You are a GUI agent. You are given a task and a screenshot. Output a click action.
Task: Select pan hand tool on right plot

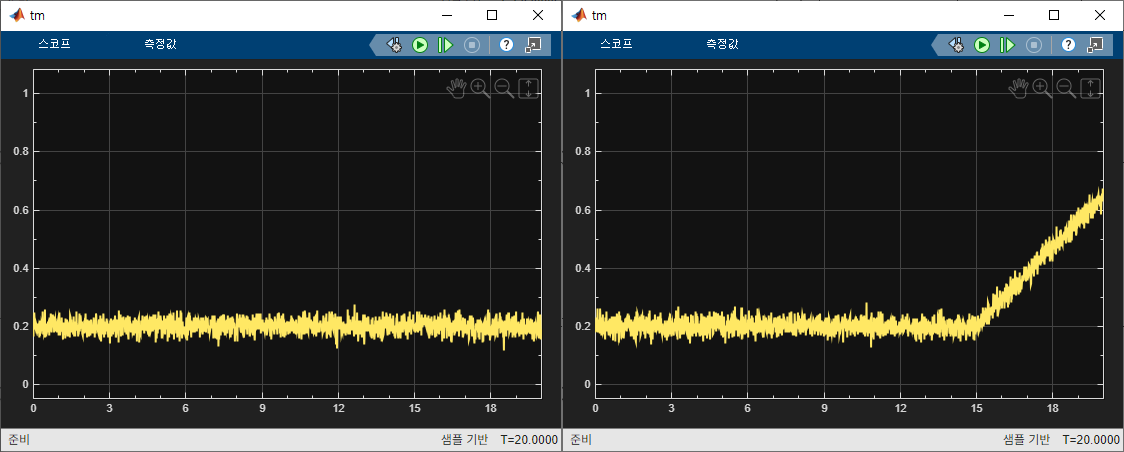click(x=1018, y=88)
